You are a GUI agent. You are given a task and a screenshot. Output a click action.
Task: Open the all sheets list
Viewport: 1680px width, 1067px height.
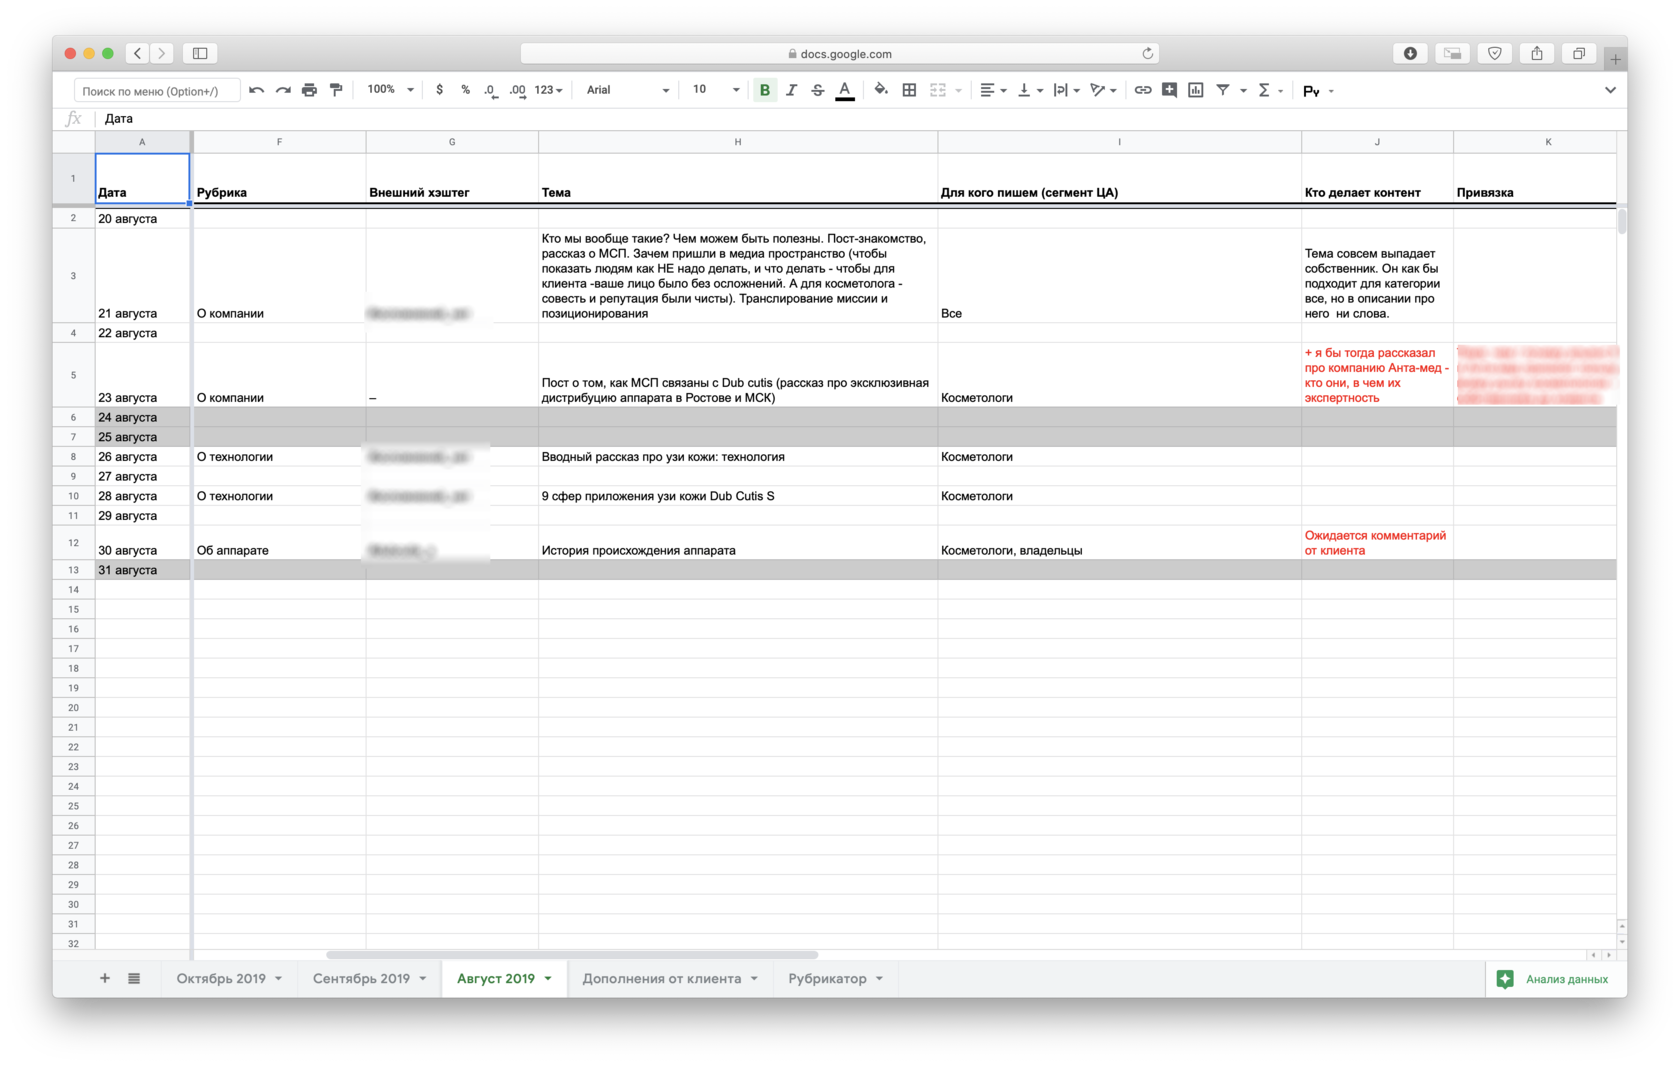pos(134,978)
